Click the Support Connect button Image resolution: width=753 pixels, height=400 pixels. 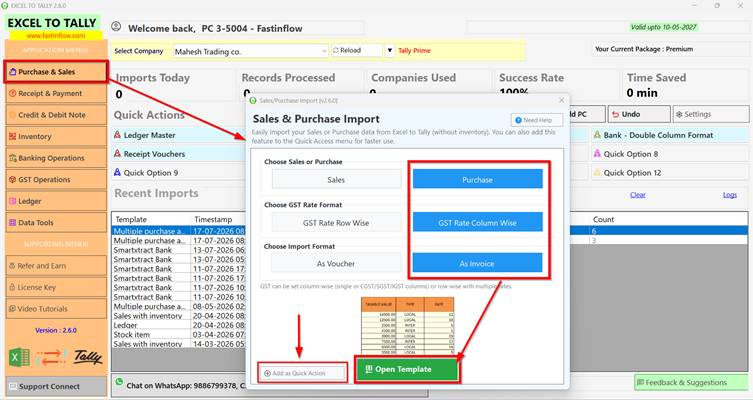(x=56, y=386)
